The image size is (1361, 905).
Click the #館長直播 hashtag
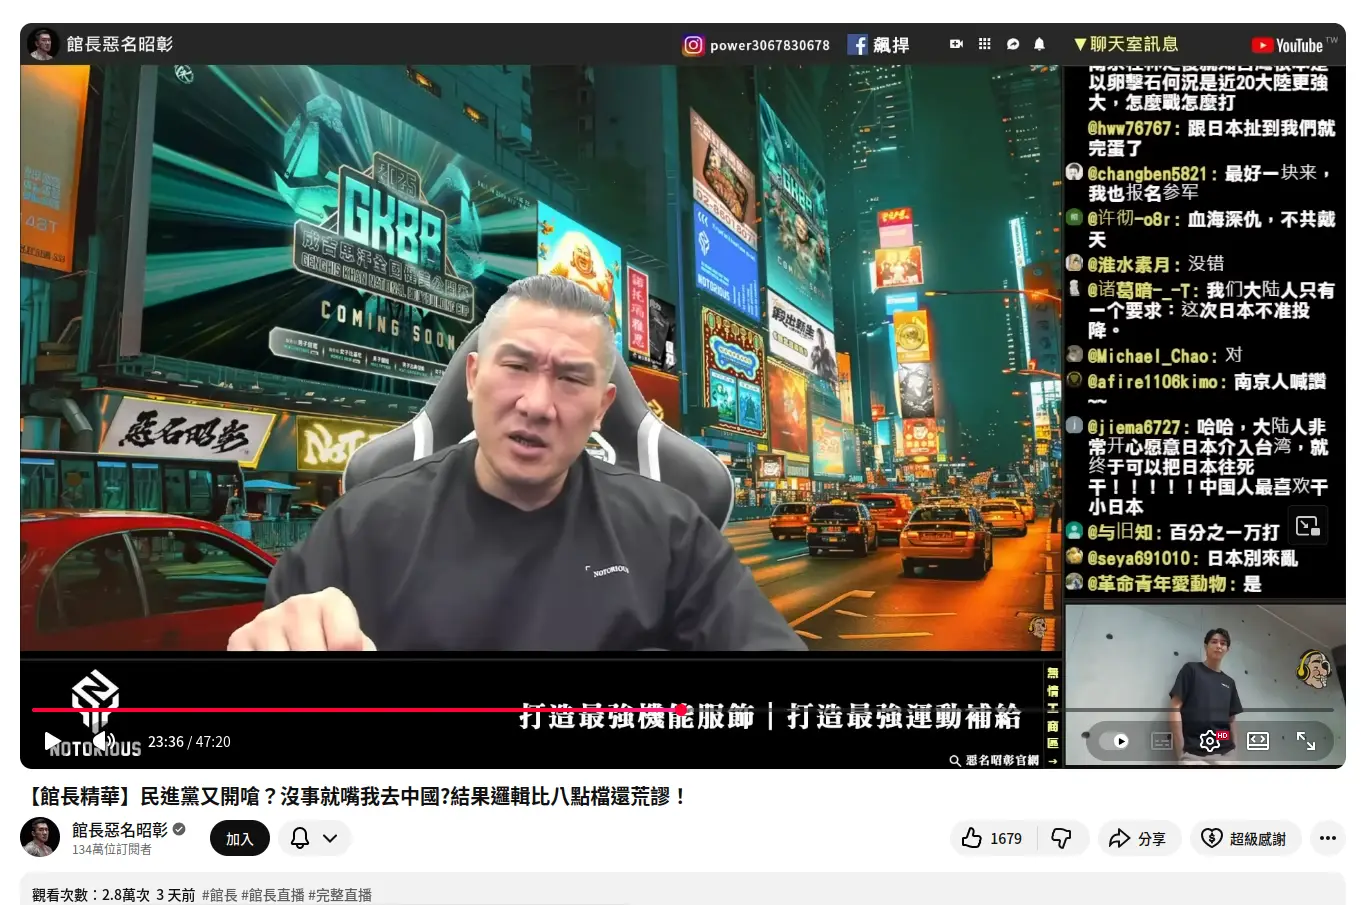click(272, 895)
